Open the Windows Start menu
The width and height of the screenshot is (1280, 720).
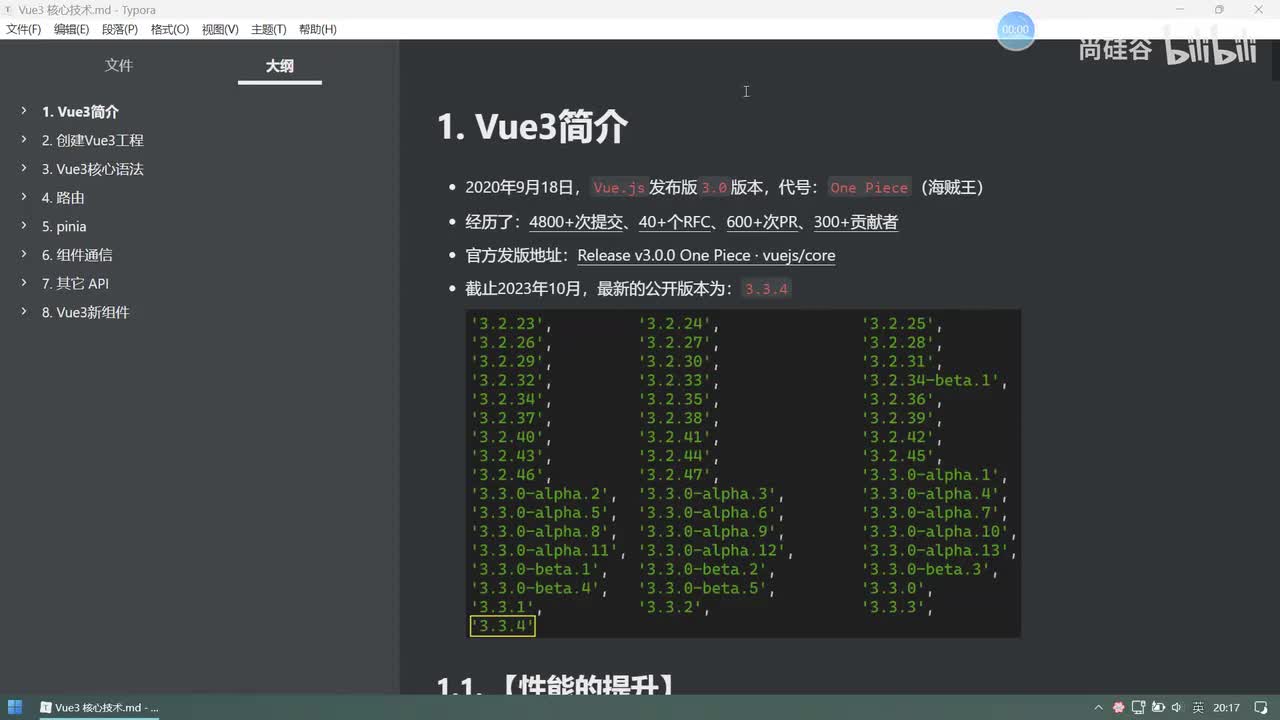point(13,707)
